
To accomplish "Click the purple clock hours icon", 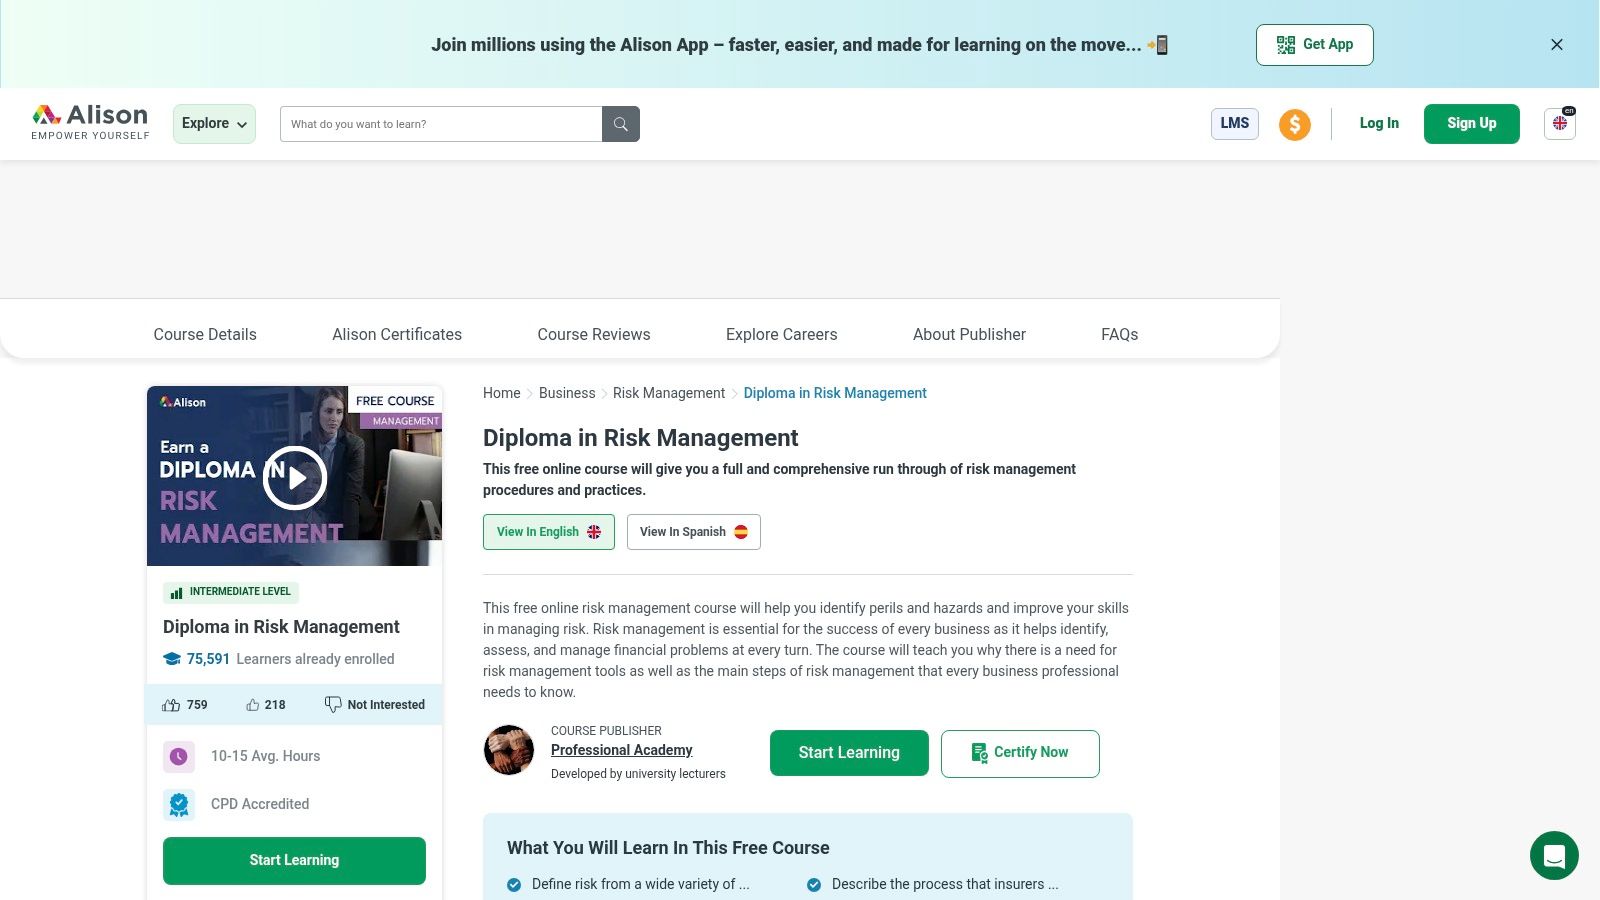I will (179, 756).
